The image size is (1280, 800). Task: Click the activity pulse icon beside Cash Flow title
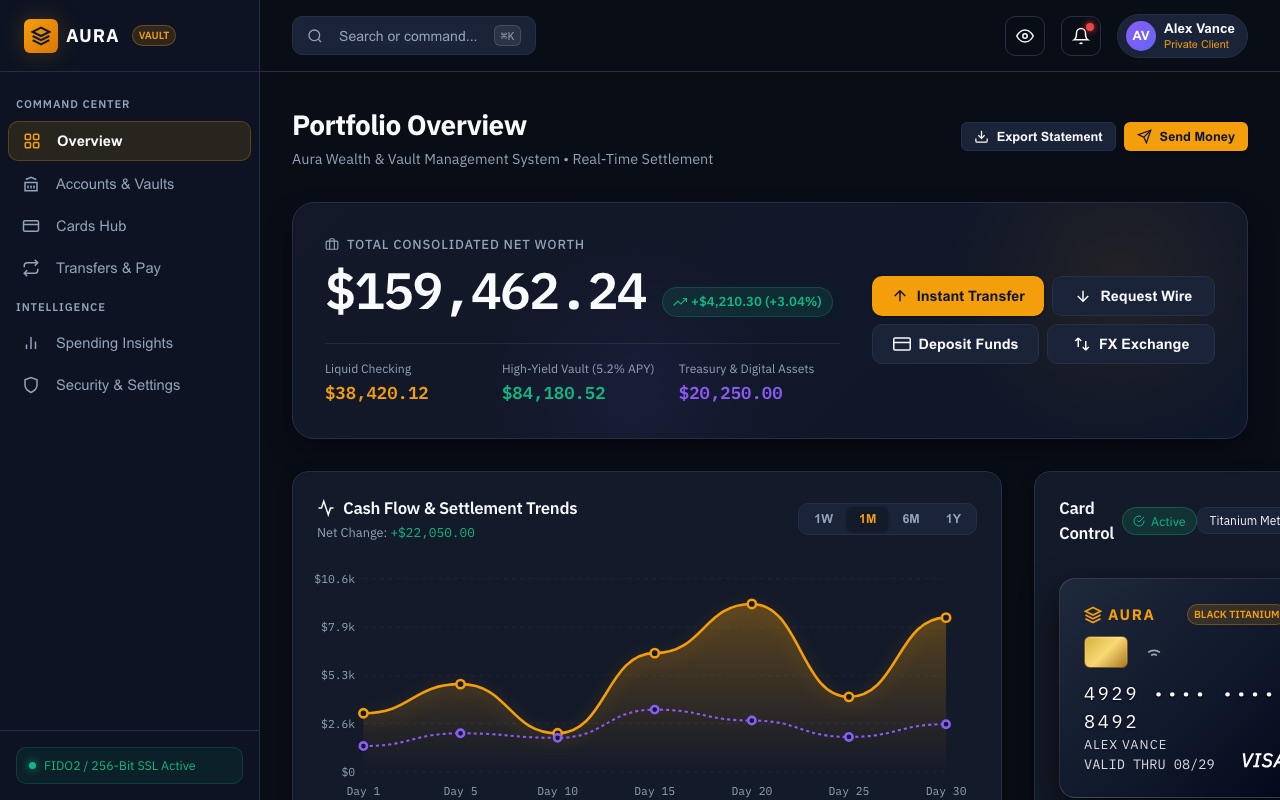click(326, 508)
